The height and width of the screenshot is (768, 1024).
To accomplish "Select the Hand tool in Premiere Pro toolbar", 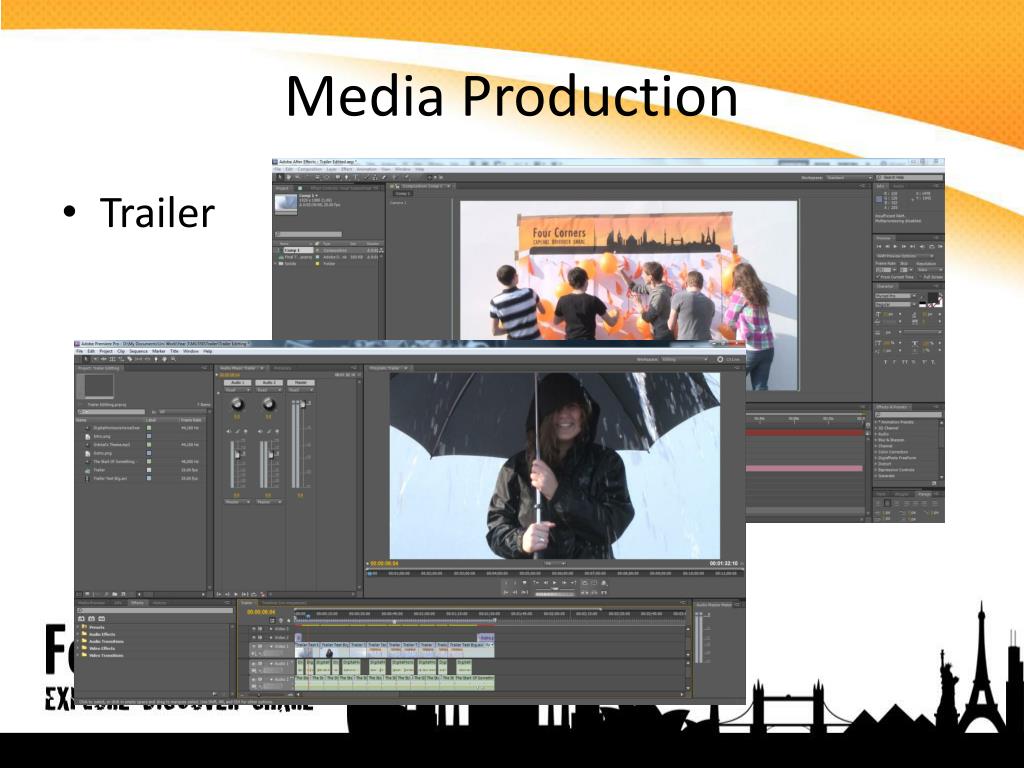I will point(165,359).
